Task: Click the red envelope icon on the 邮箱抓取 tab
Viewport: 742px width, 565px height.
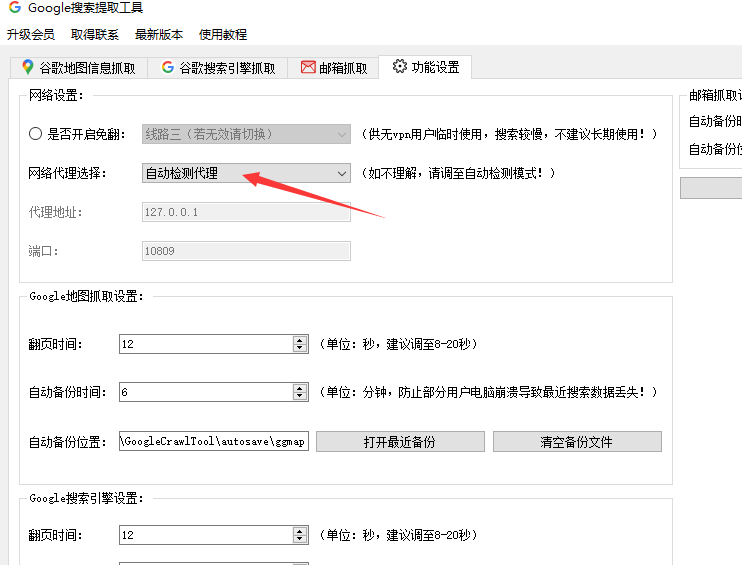Action: [x=308, y=67]
